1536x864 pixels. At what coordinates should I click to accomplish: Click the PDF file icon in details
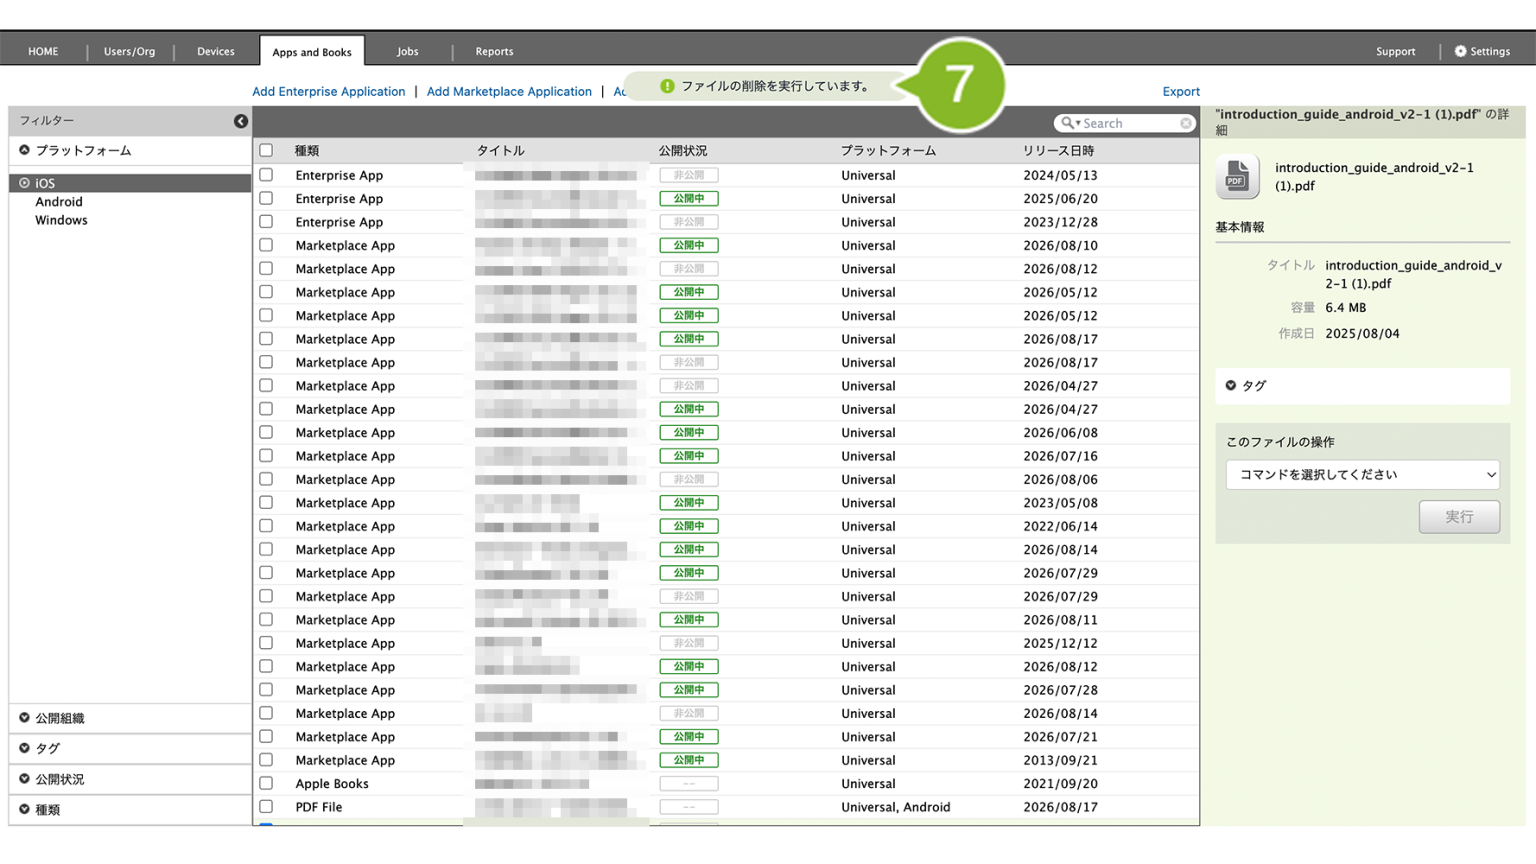(1237, 177)
